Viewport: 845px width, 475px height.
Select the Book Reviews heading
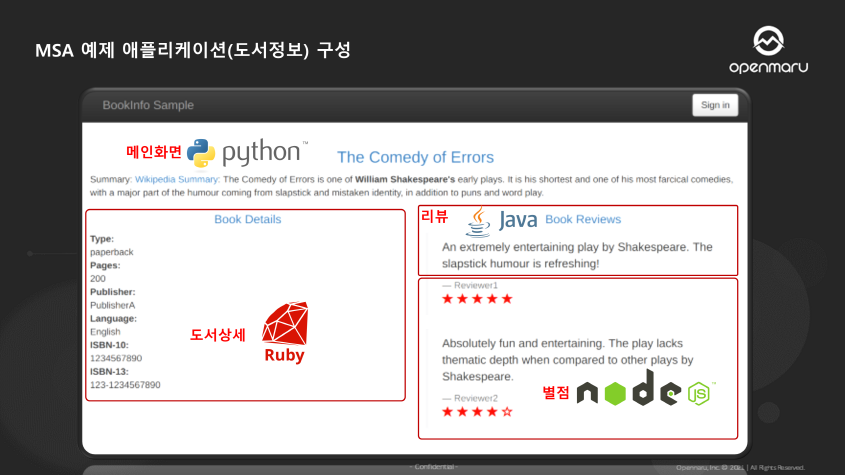(583, 219)
